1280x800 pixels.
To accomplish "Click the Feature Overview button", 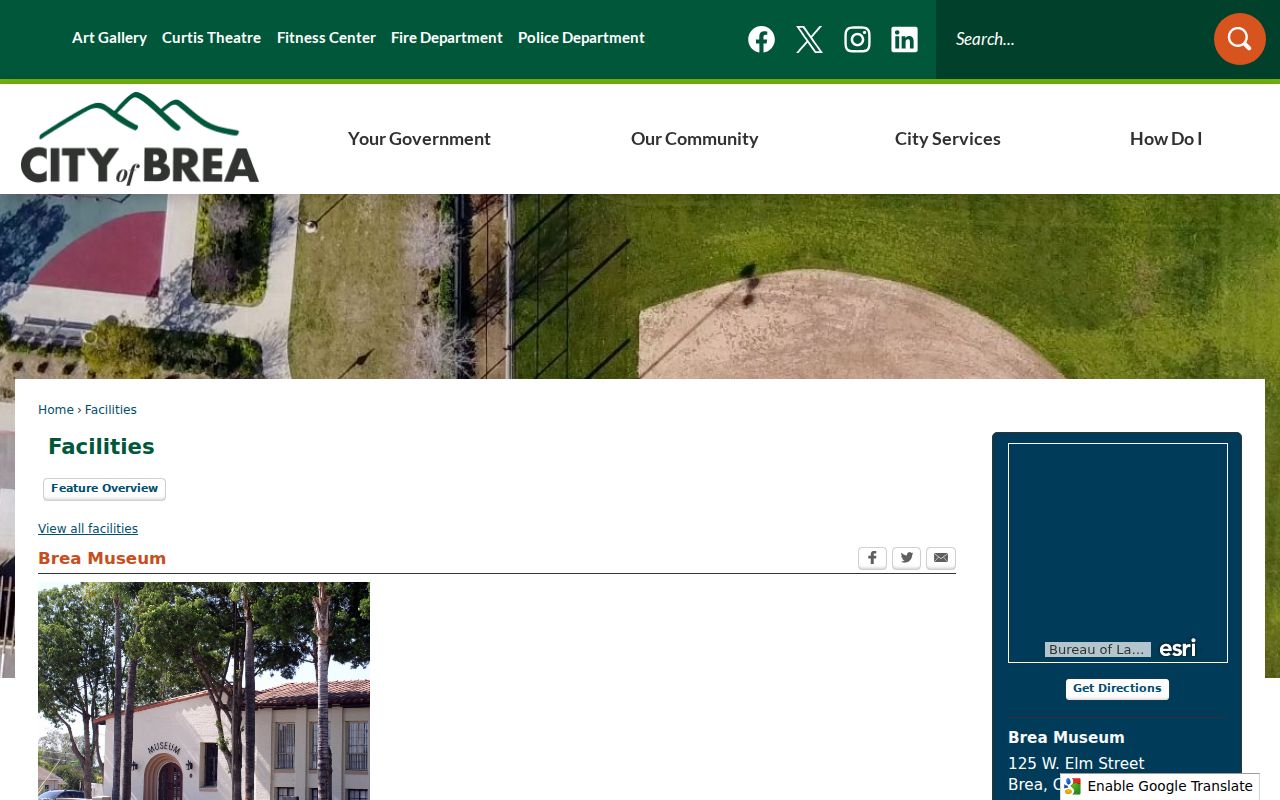I will (x=104, y=489).
